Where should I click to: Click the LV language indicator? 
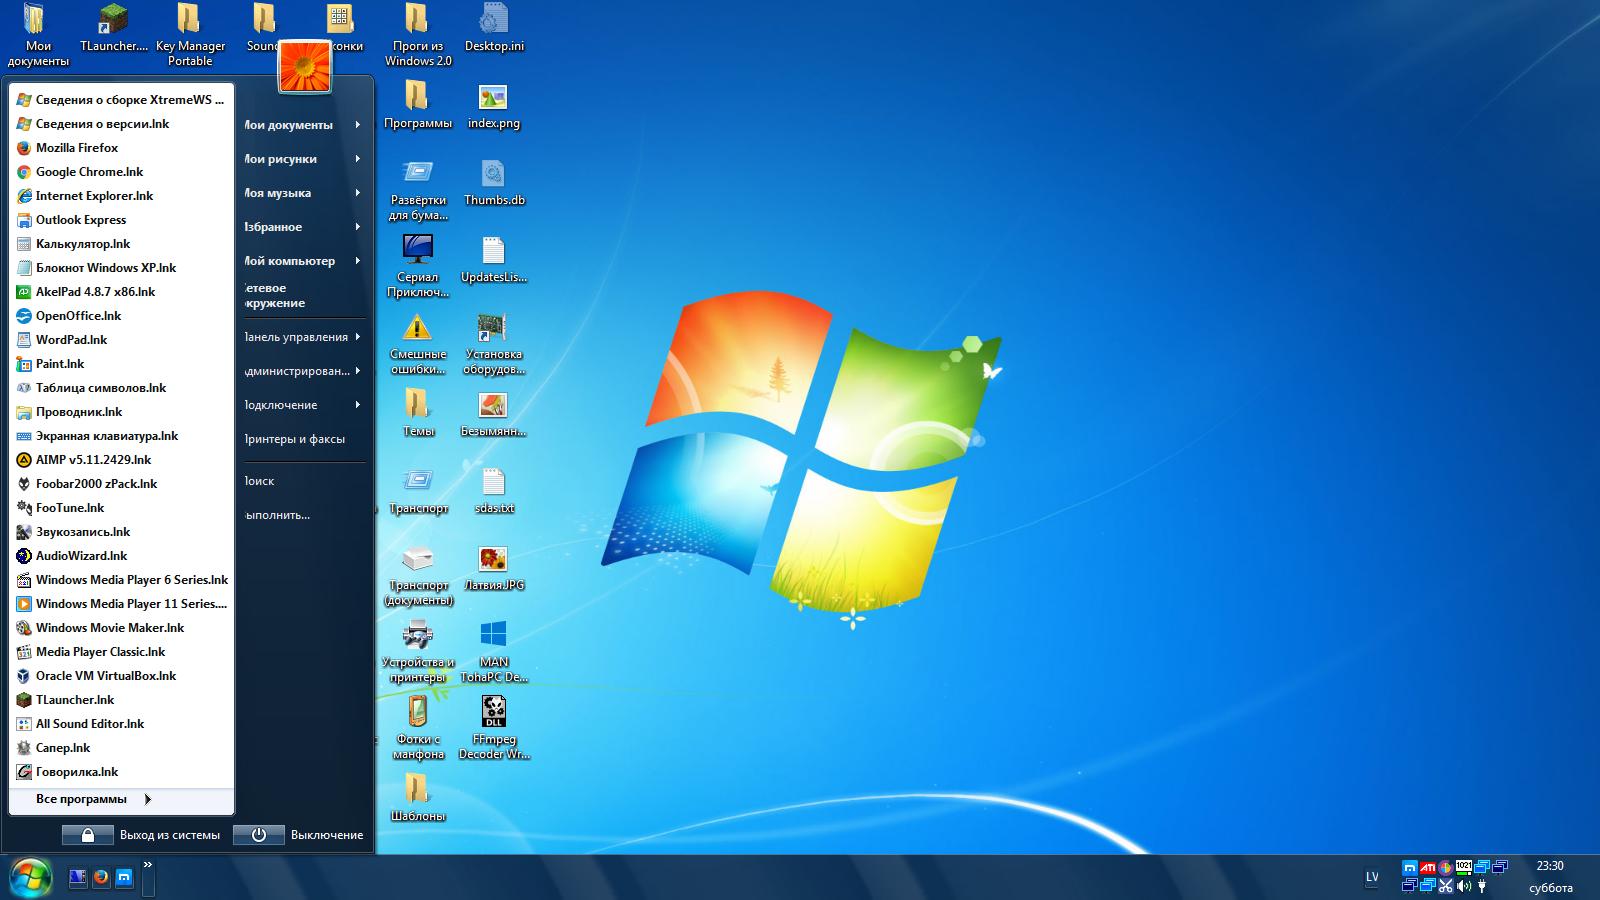(1372, 877)
